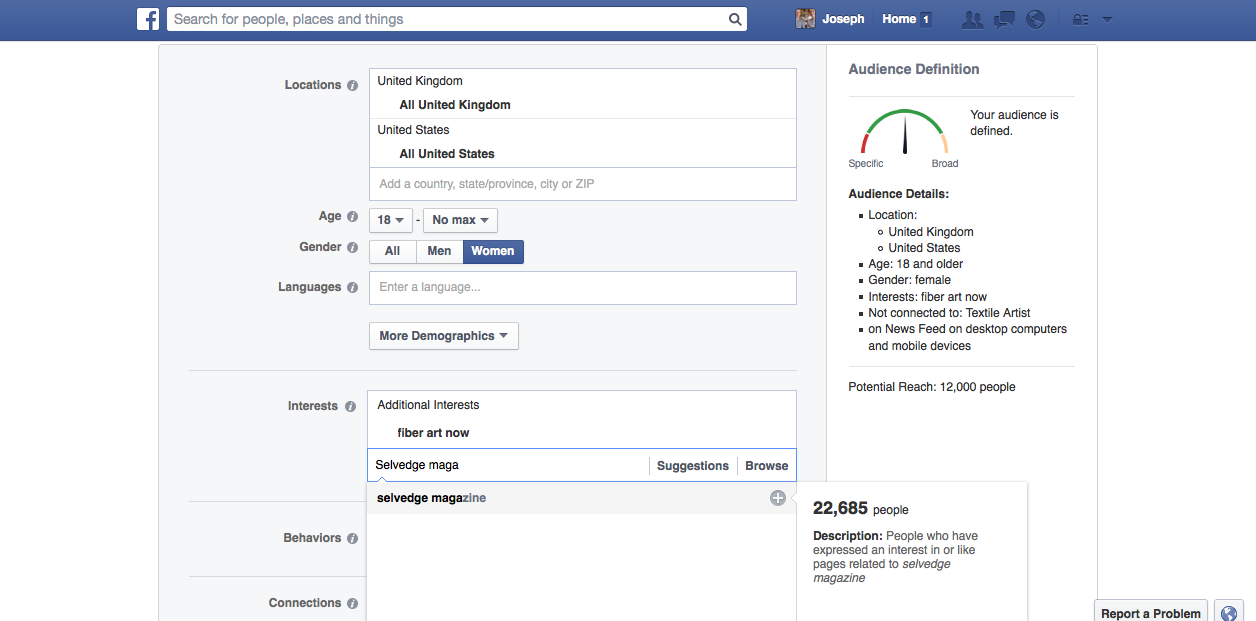Select the selvedge magazine suggestion row

(x=582, y=498)
